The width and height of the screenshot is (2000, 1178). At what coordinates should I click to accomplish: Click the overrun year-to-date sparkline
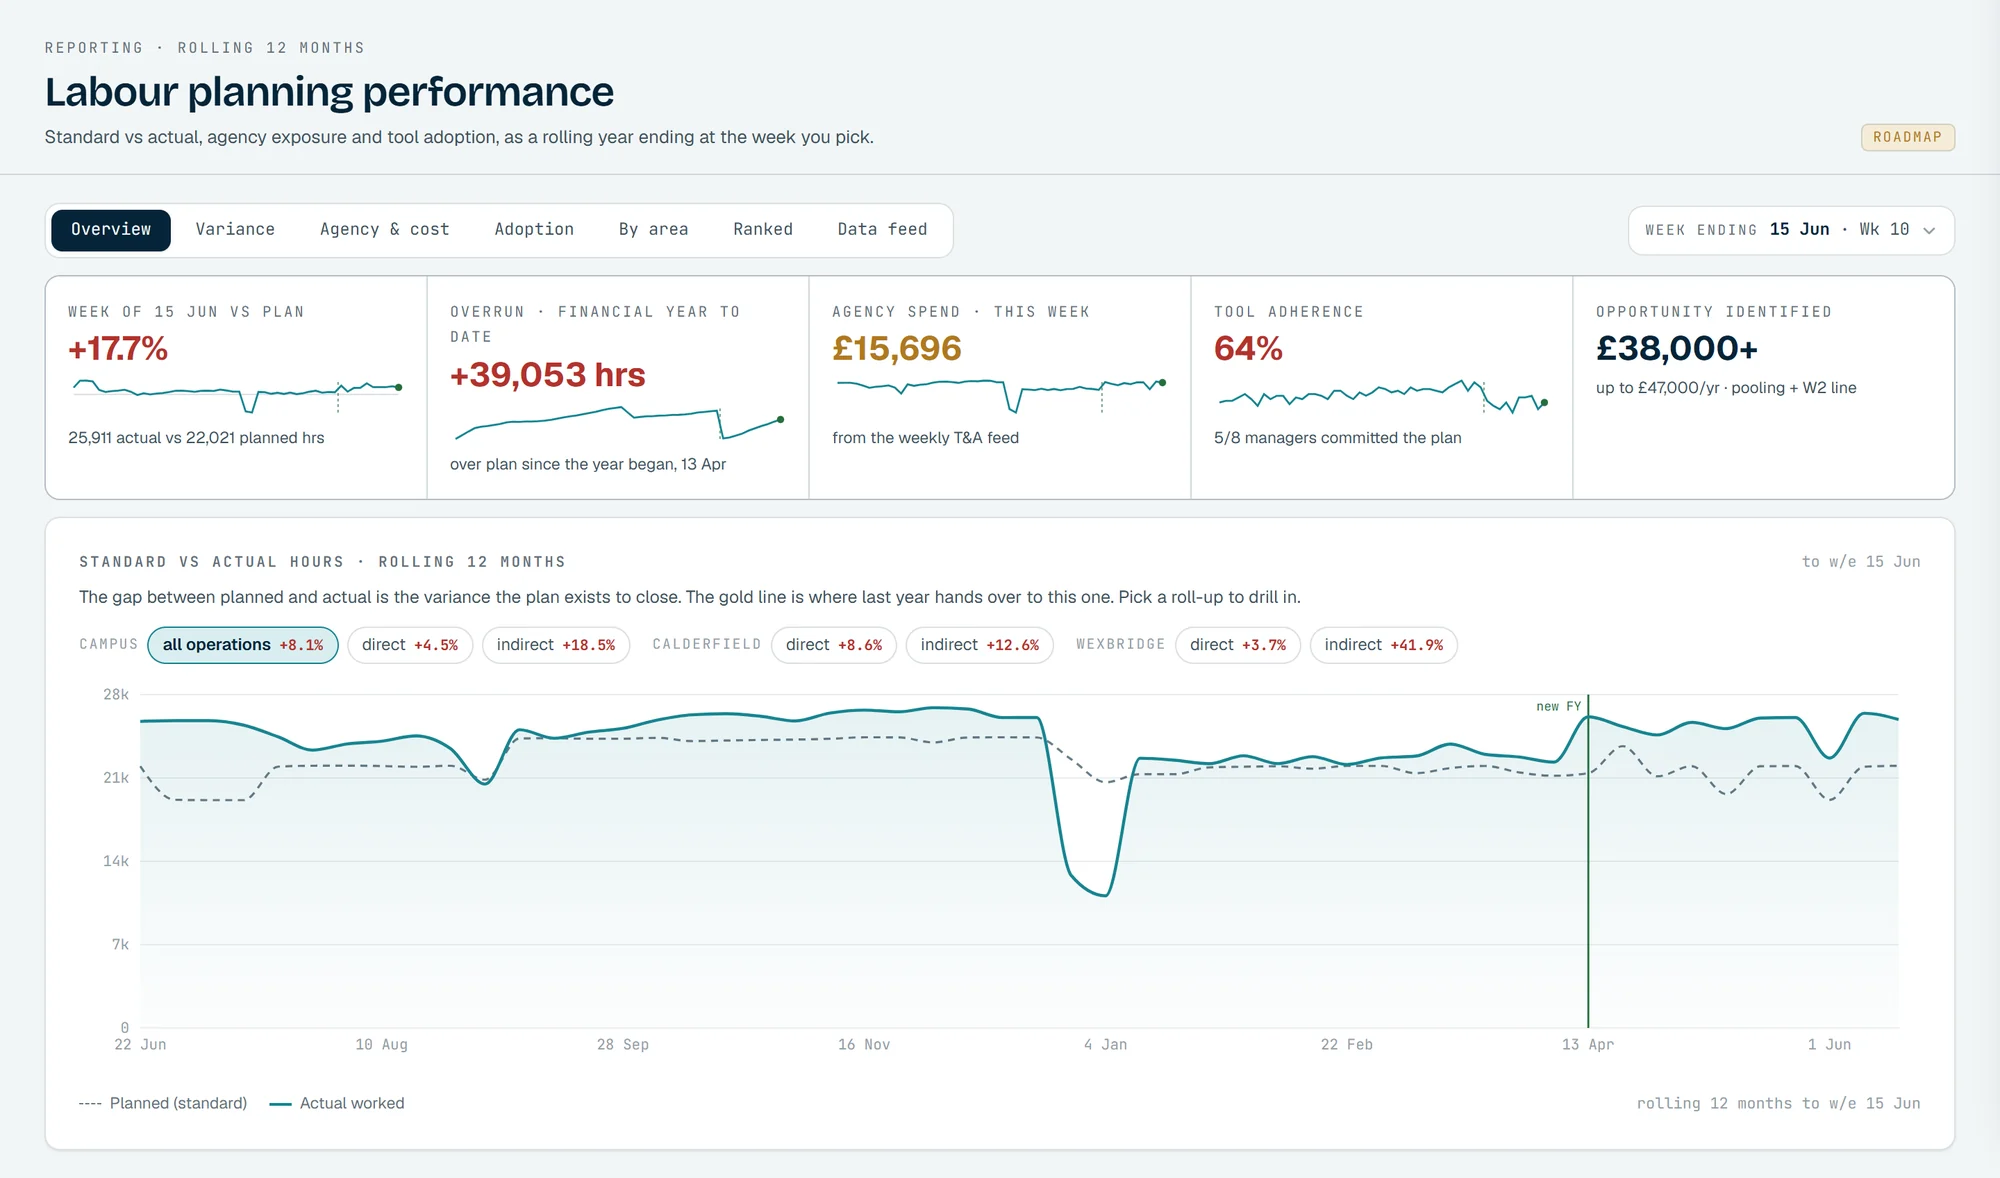click(619, 422)
